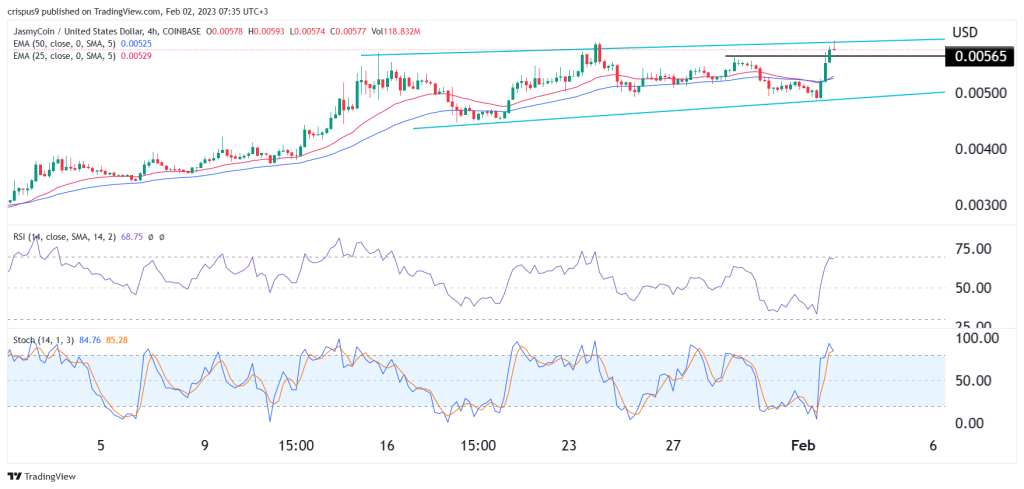Click the black 0.00565 price level label
The height and width of the screenshot is (489, 1024).
click(981, 56)
